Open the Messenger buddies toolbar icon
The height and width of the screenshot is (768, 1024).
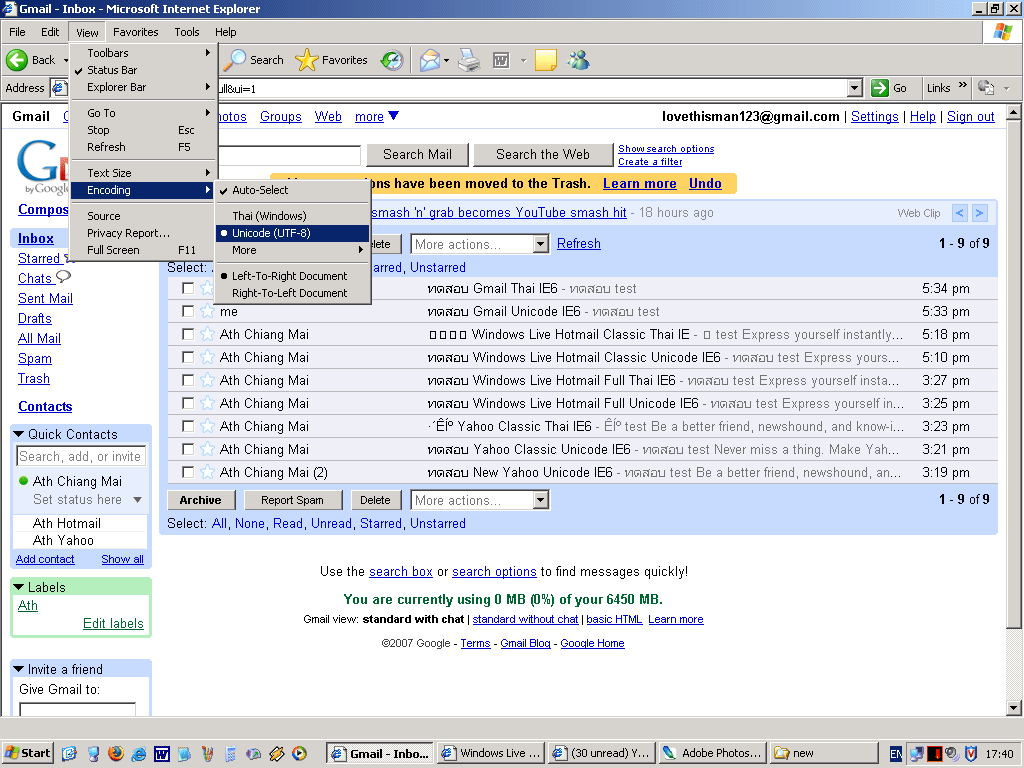[x=579, y=60]
